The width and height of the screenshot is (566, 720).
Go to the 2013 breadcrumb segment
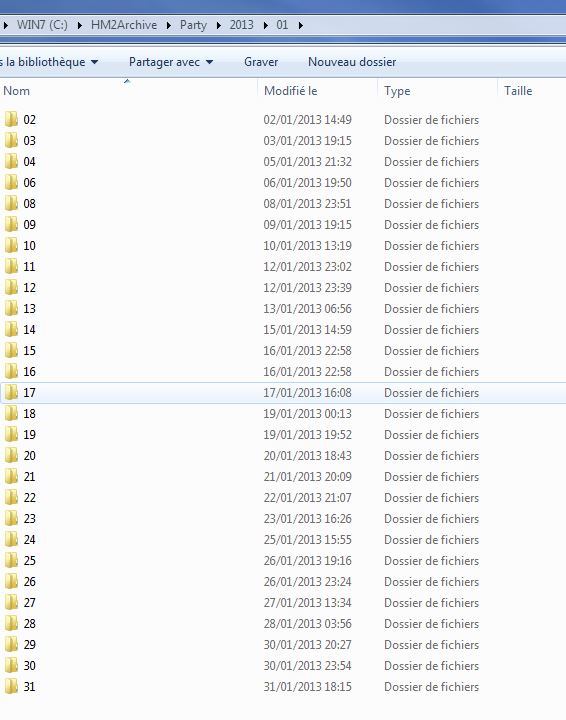point(241,25)
